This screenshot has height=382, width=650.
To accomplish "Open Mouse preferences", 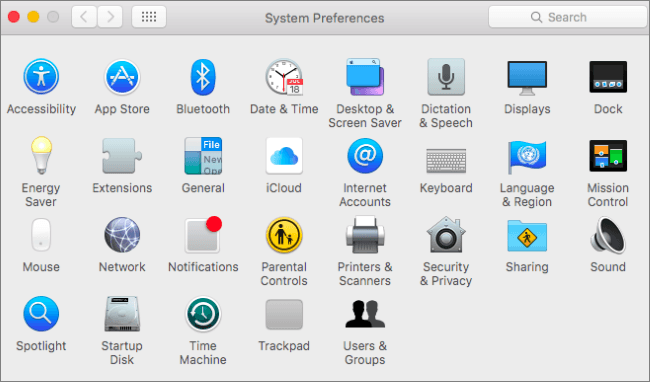I will pos(41,235).
